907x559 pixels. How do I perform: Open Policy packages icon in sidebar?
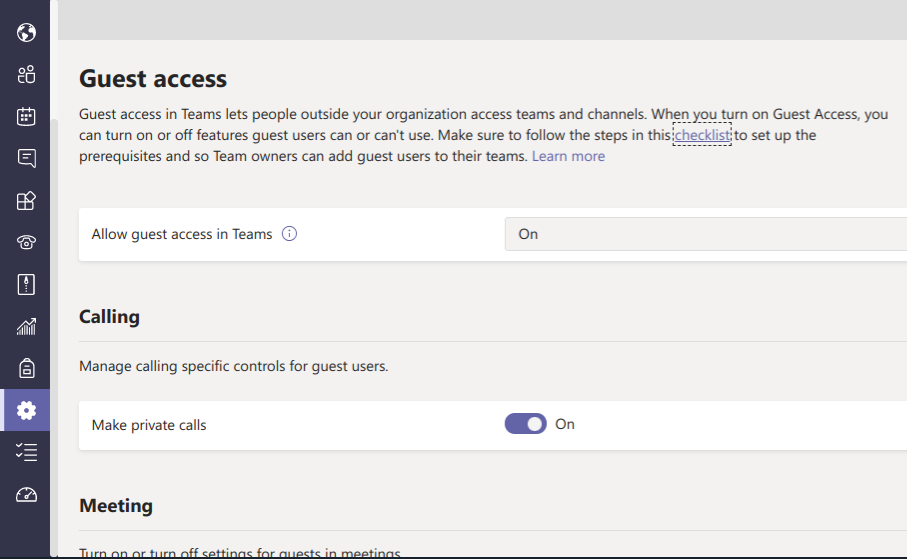27,284
